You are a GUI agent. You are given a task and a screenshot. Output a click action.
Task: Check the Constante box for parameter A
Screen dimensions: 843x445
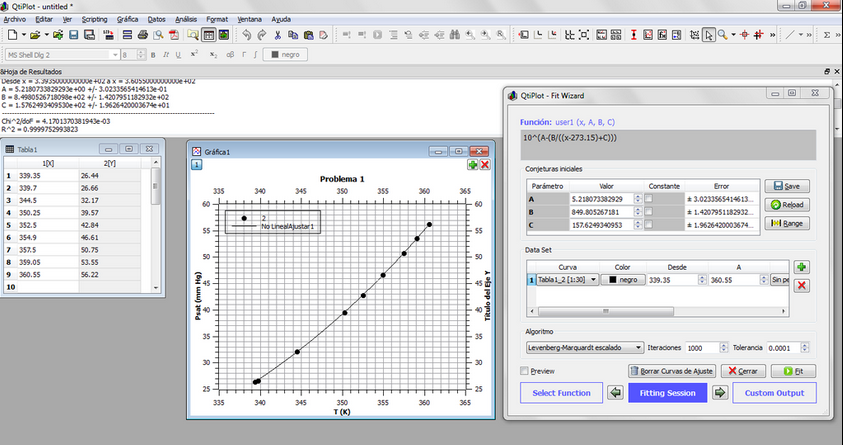pos(649,199)
